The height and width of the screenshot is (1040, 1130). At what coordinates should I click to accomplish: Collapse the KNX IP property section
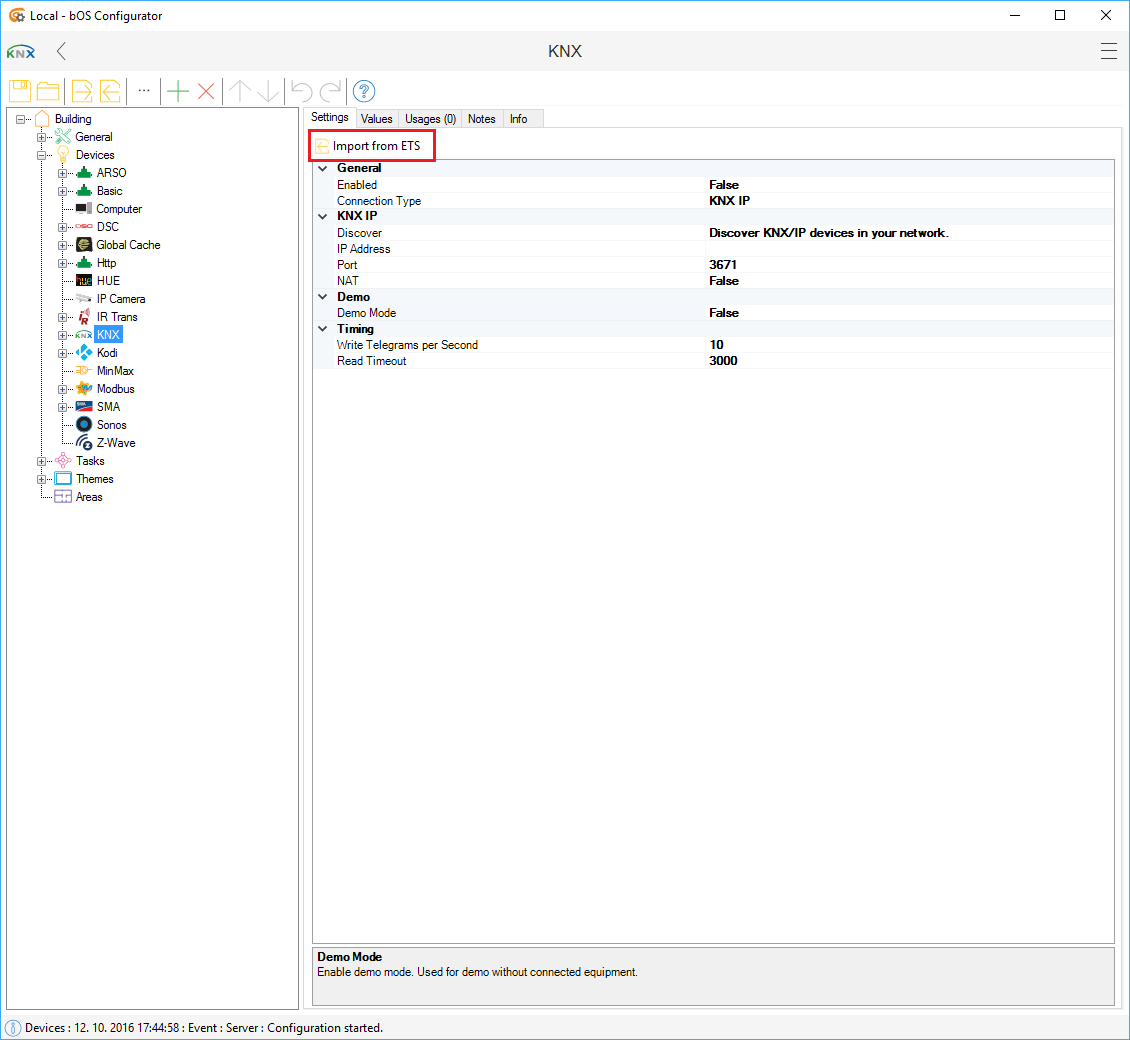[x=322, y=217]
